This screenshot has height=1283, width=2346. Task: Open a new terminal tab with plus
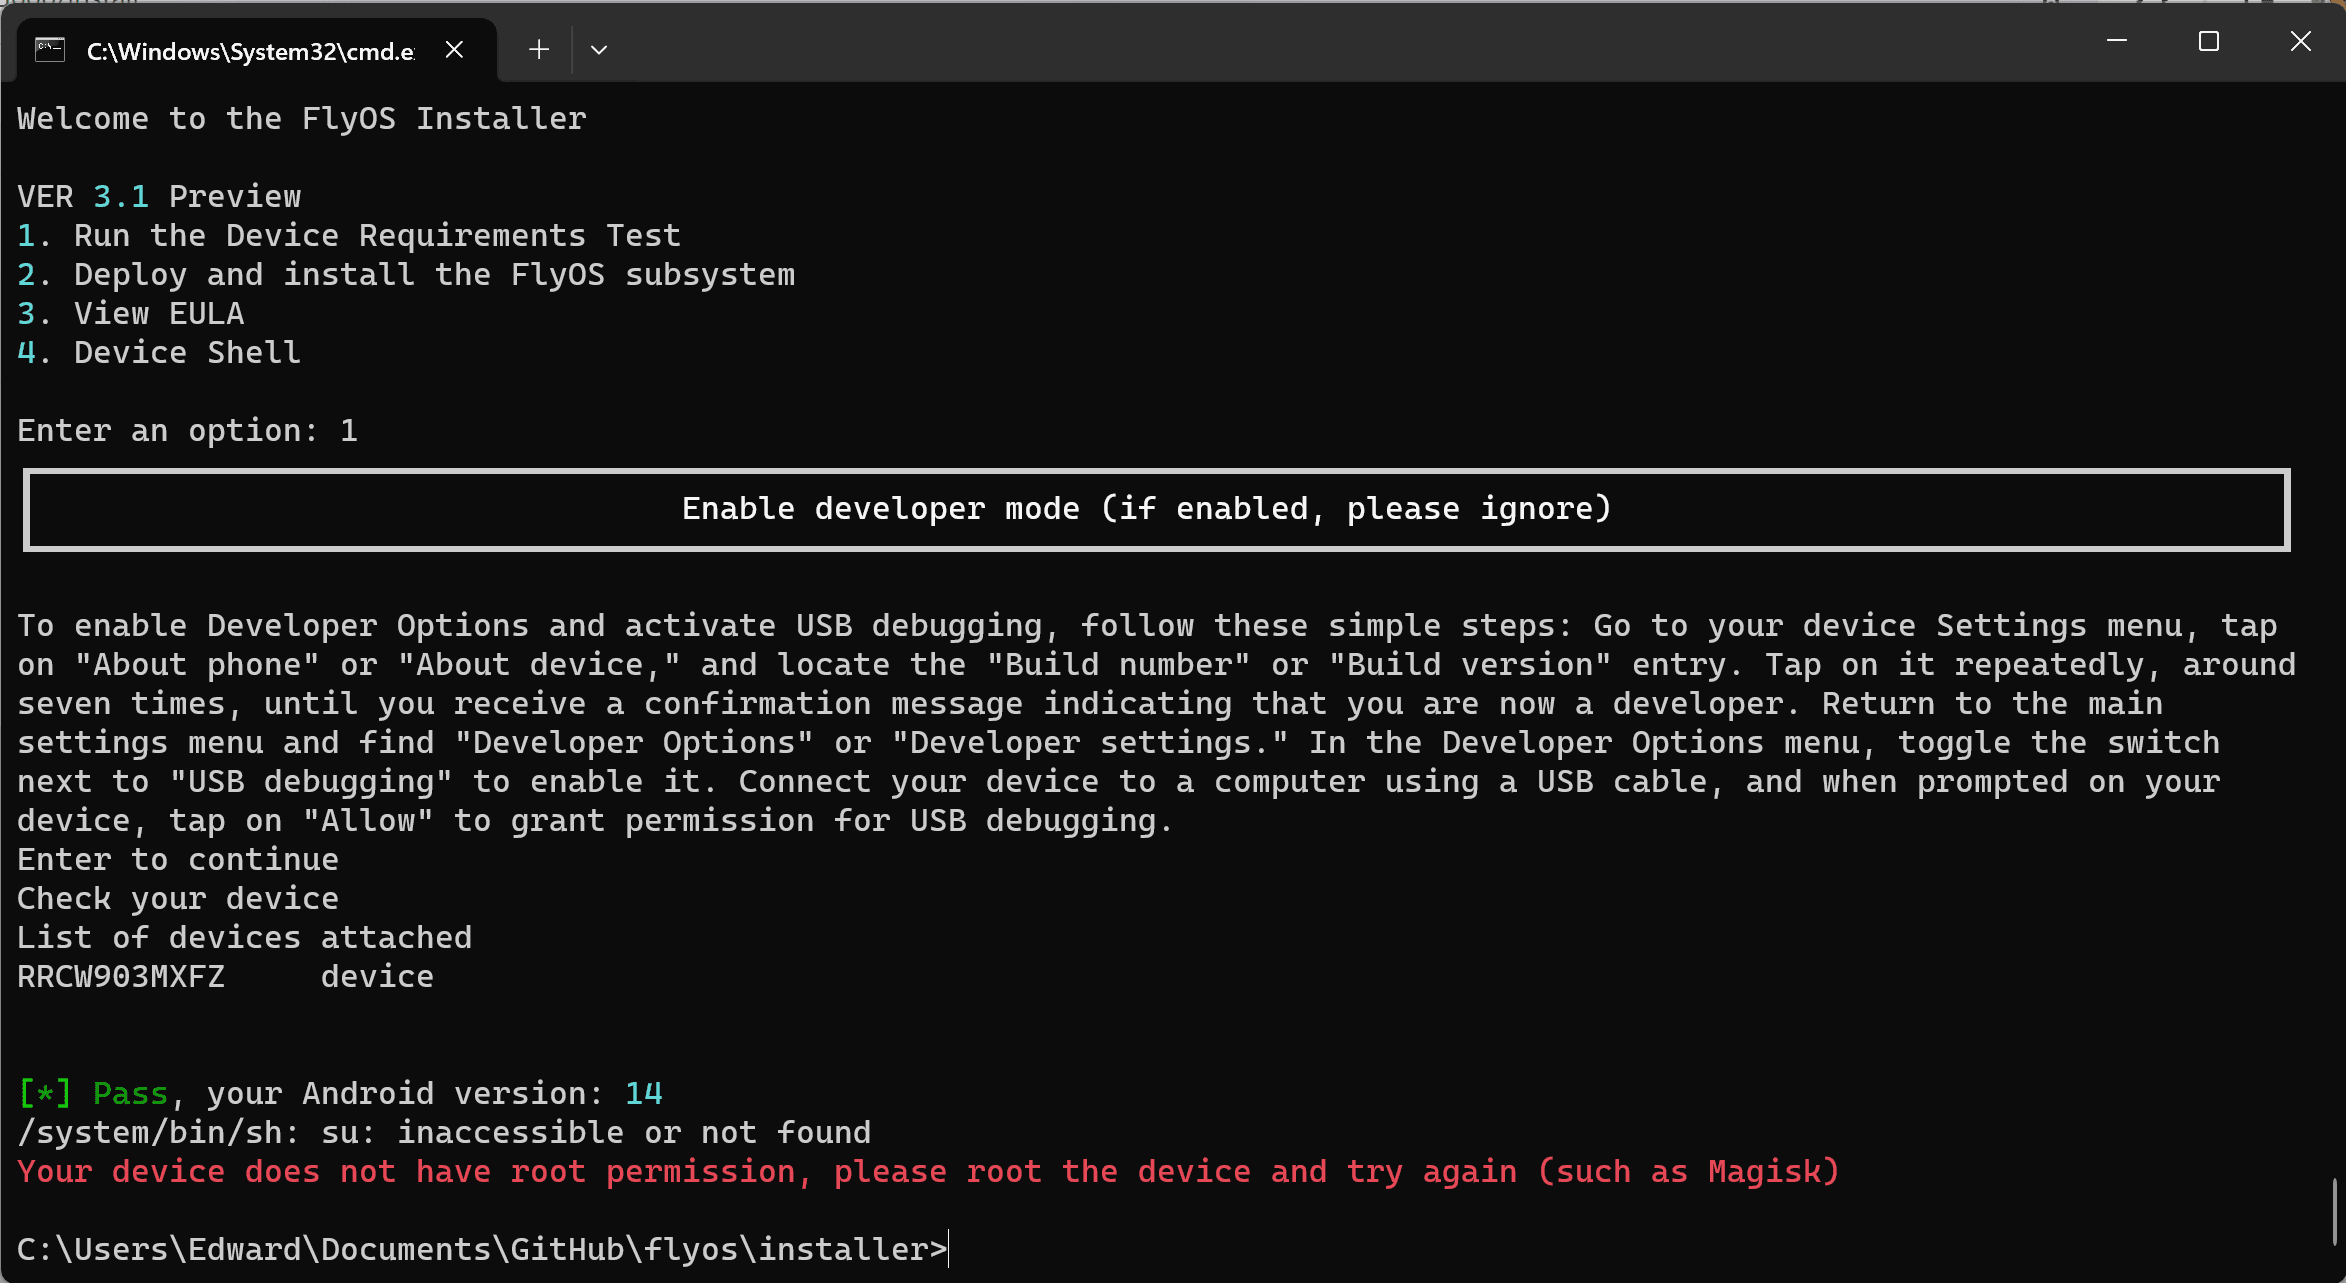click(x=539, y=50)
